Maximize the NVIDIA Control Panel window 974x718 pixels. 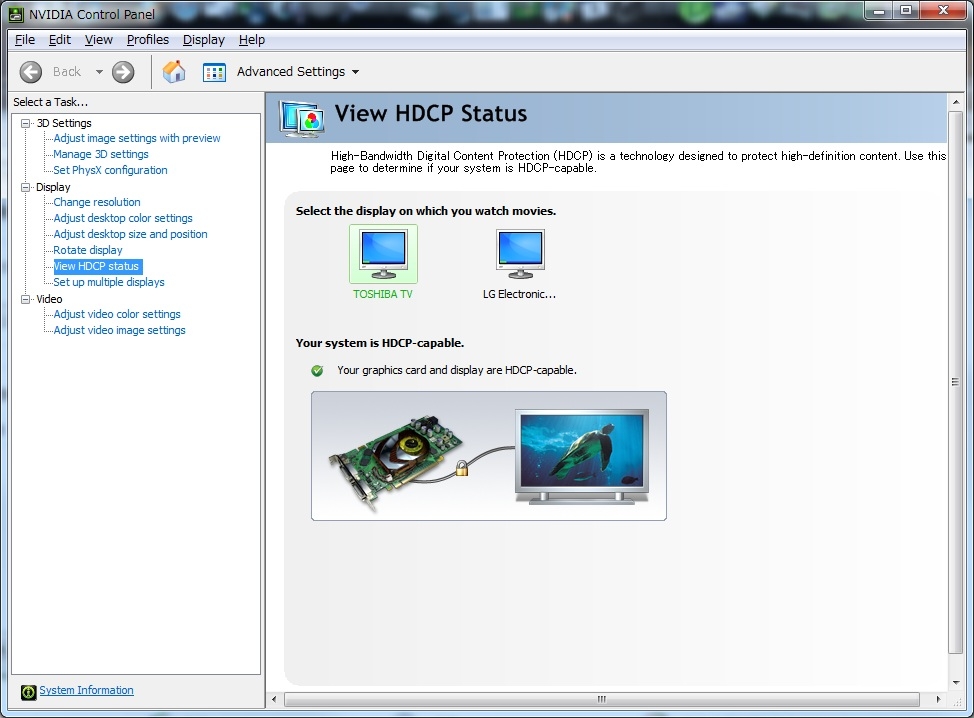click(x=906, y=11)
